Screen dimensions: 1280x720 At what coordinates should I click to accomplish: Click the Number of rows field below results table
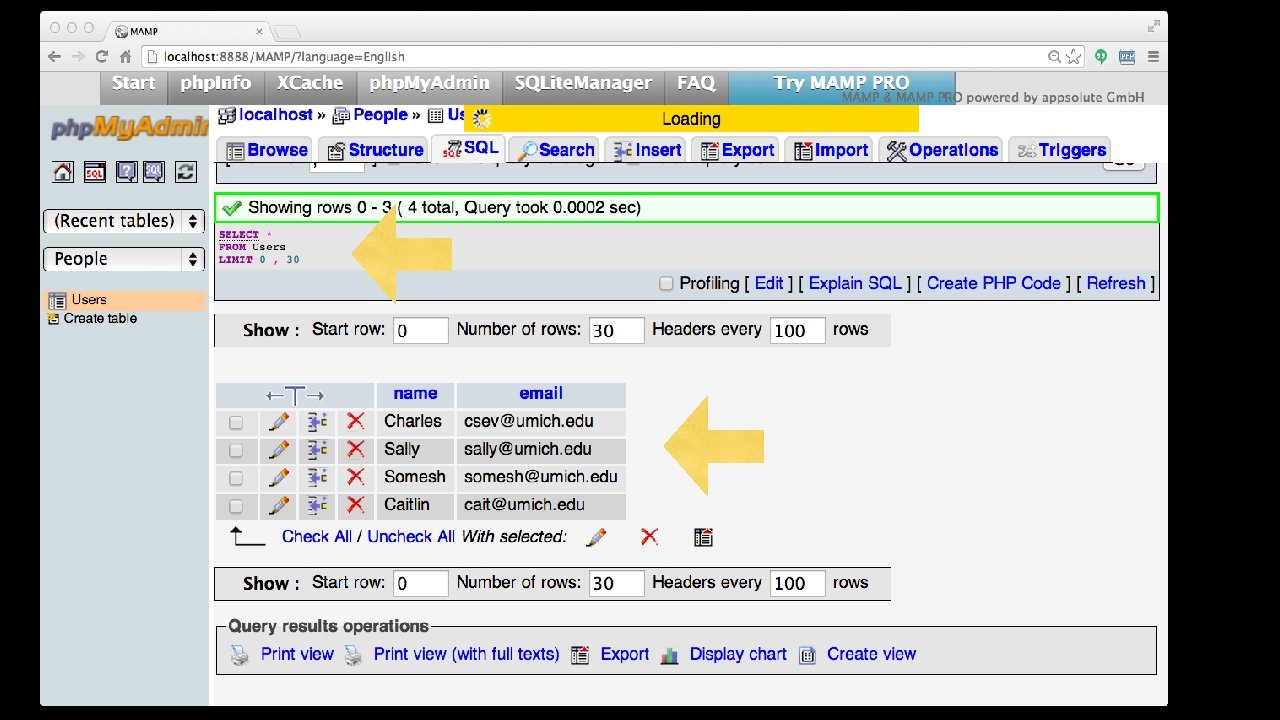click(616, 583)
